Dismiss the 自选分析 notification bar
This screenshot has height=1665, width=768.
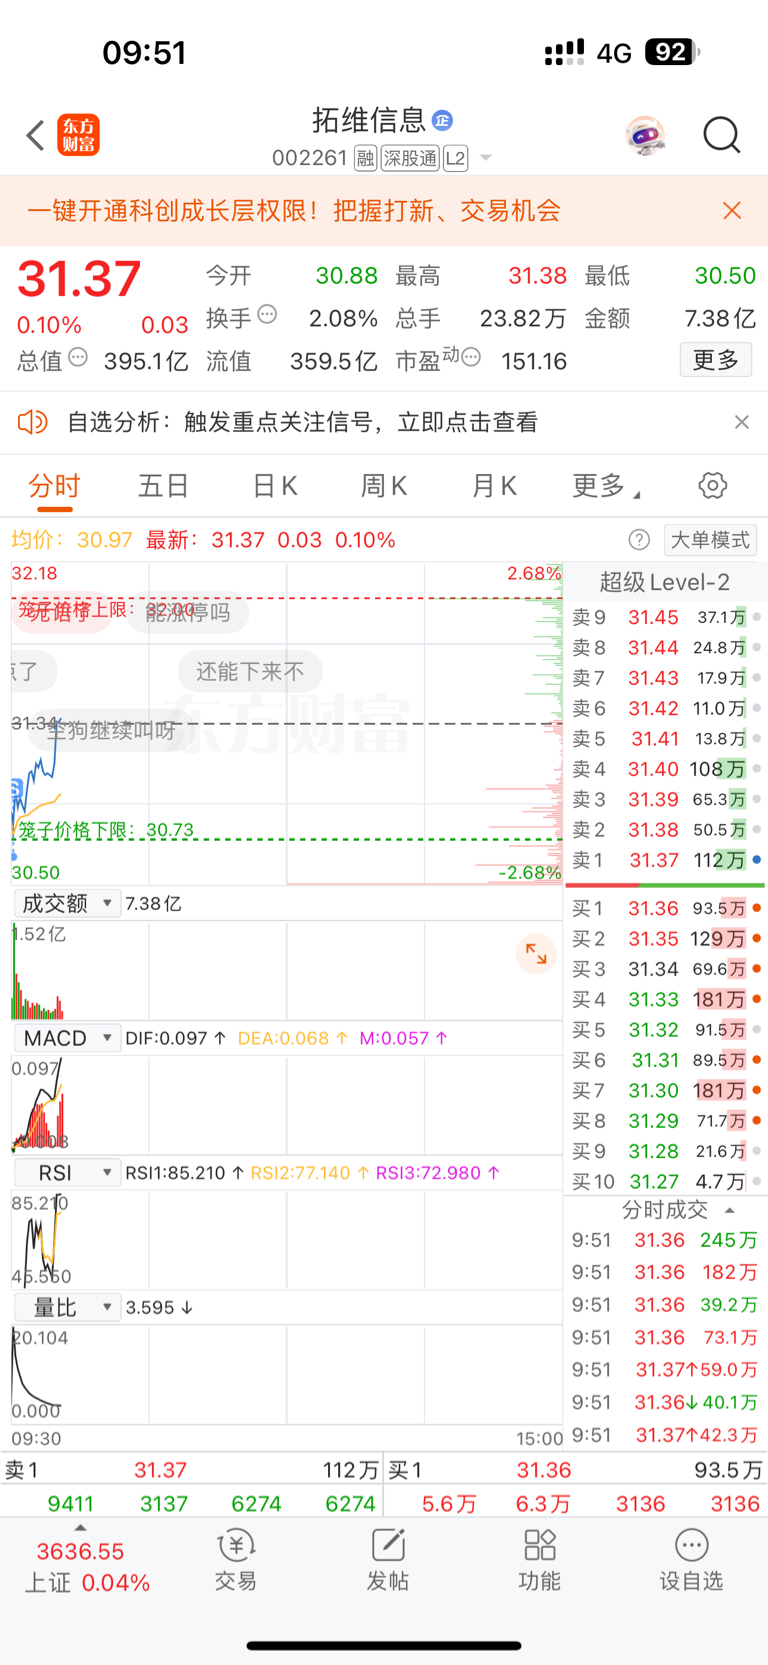point(741,422)
